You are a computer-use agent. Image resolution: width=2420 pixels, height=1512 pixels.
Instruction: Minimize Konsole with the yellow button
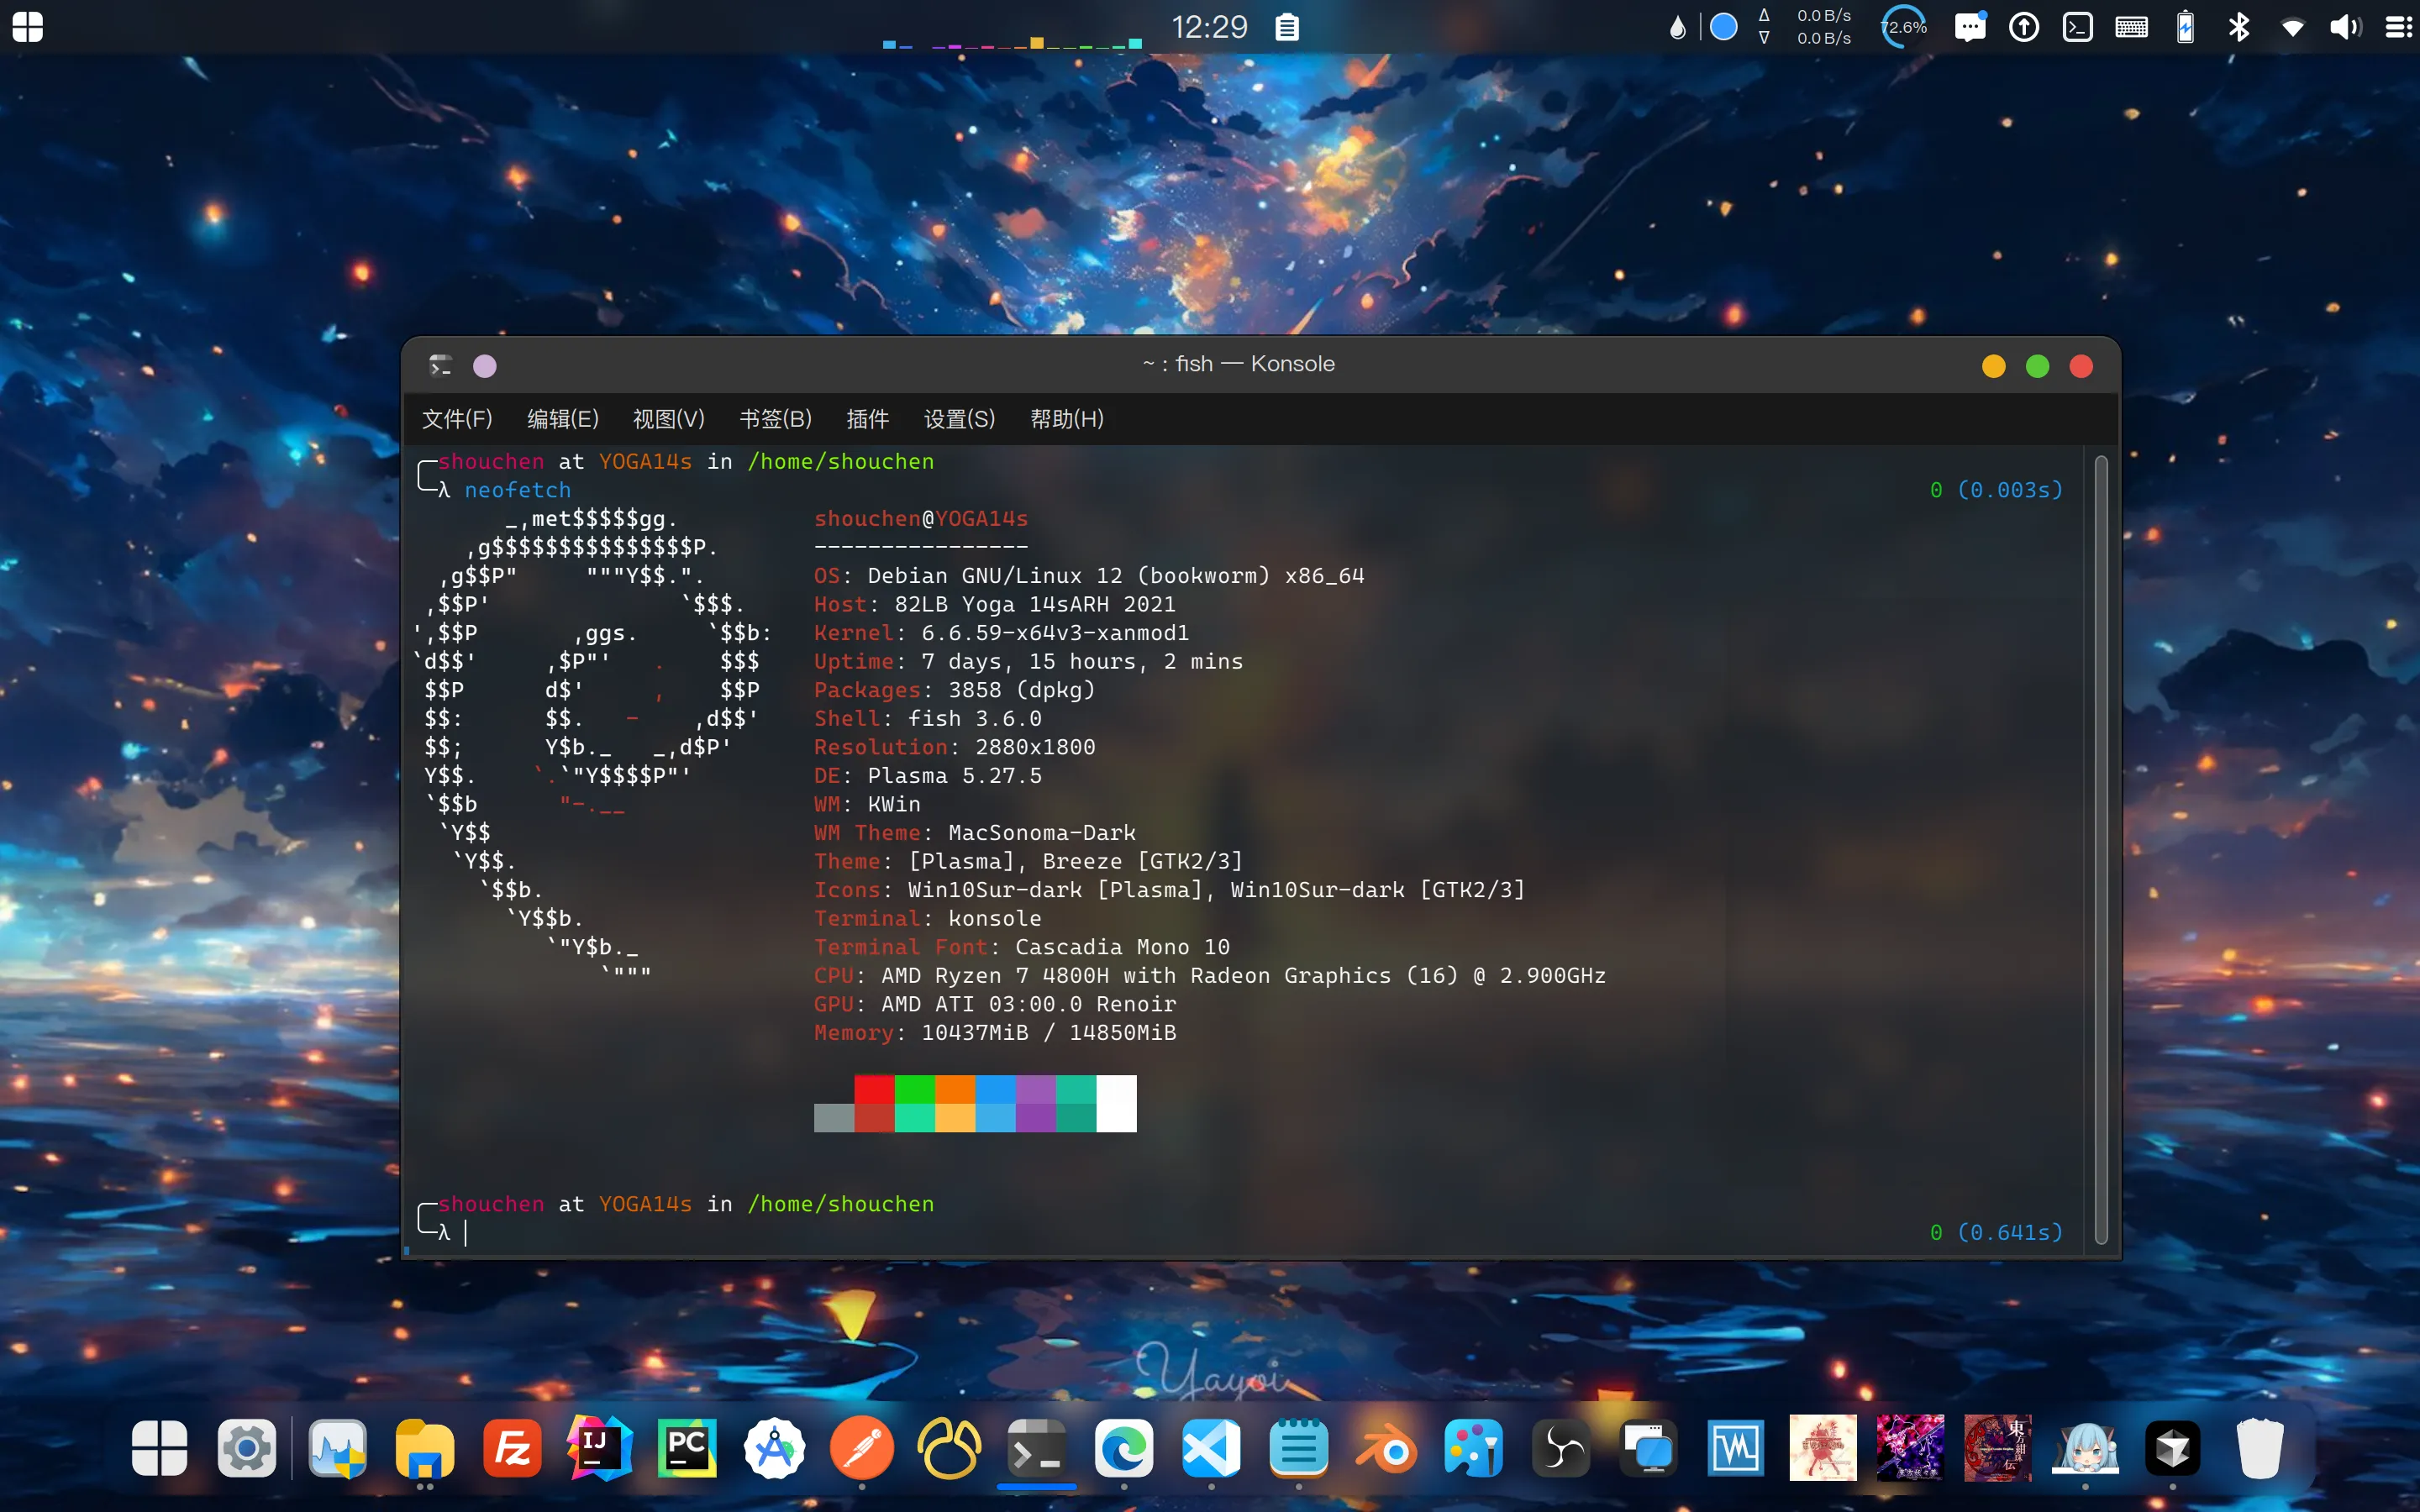[x=1994, y=366]
